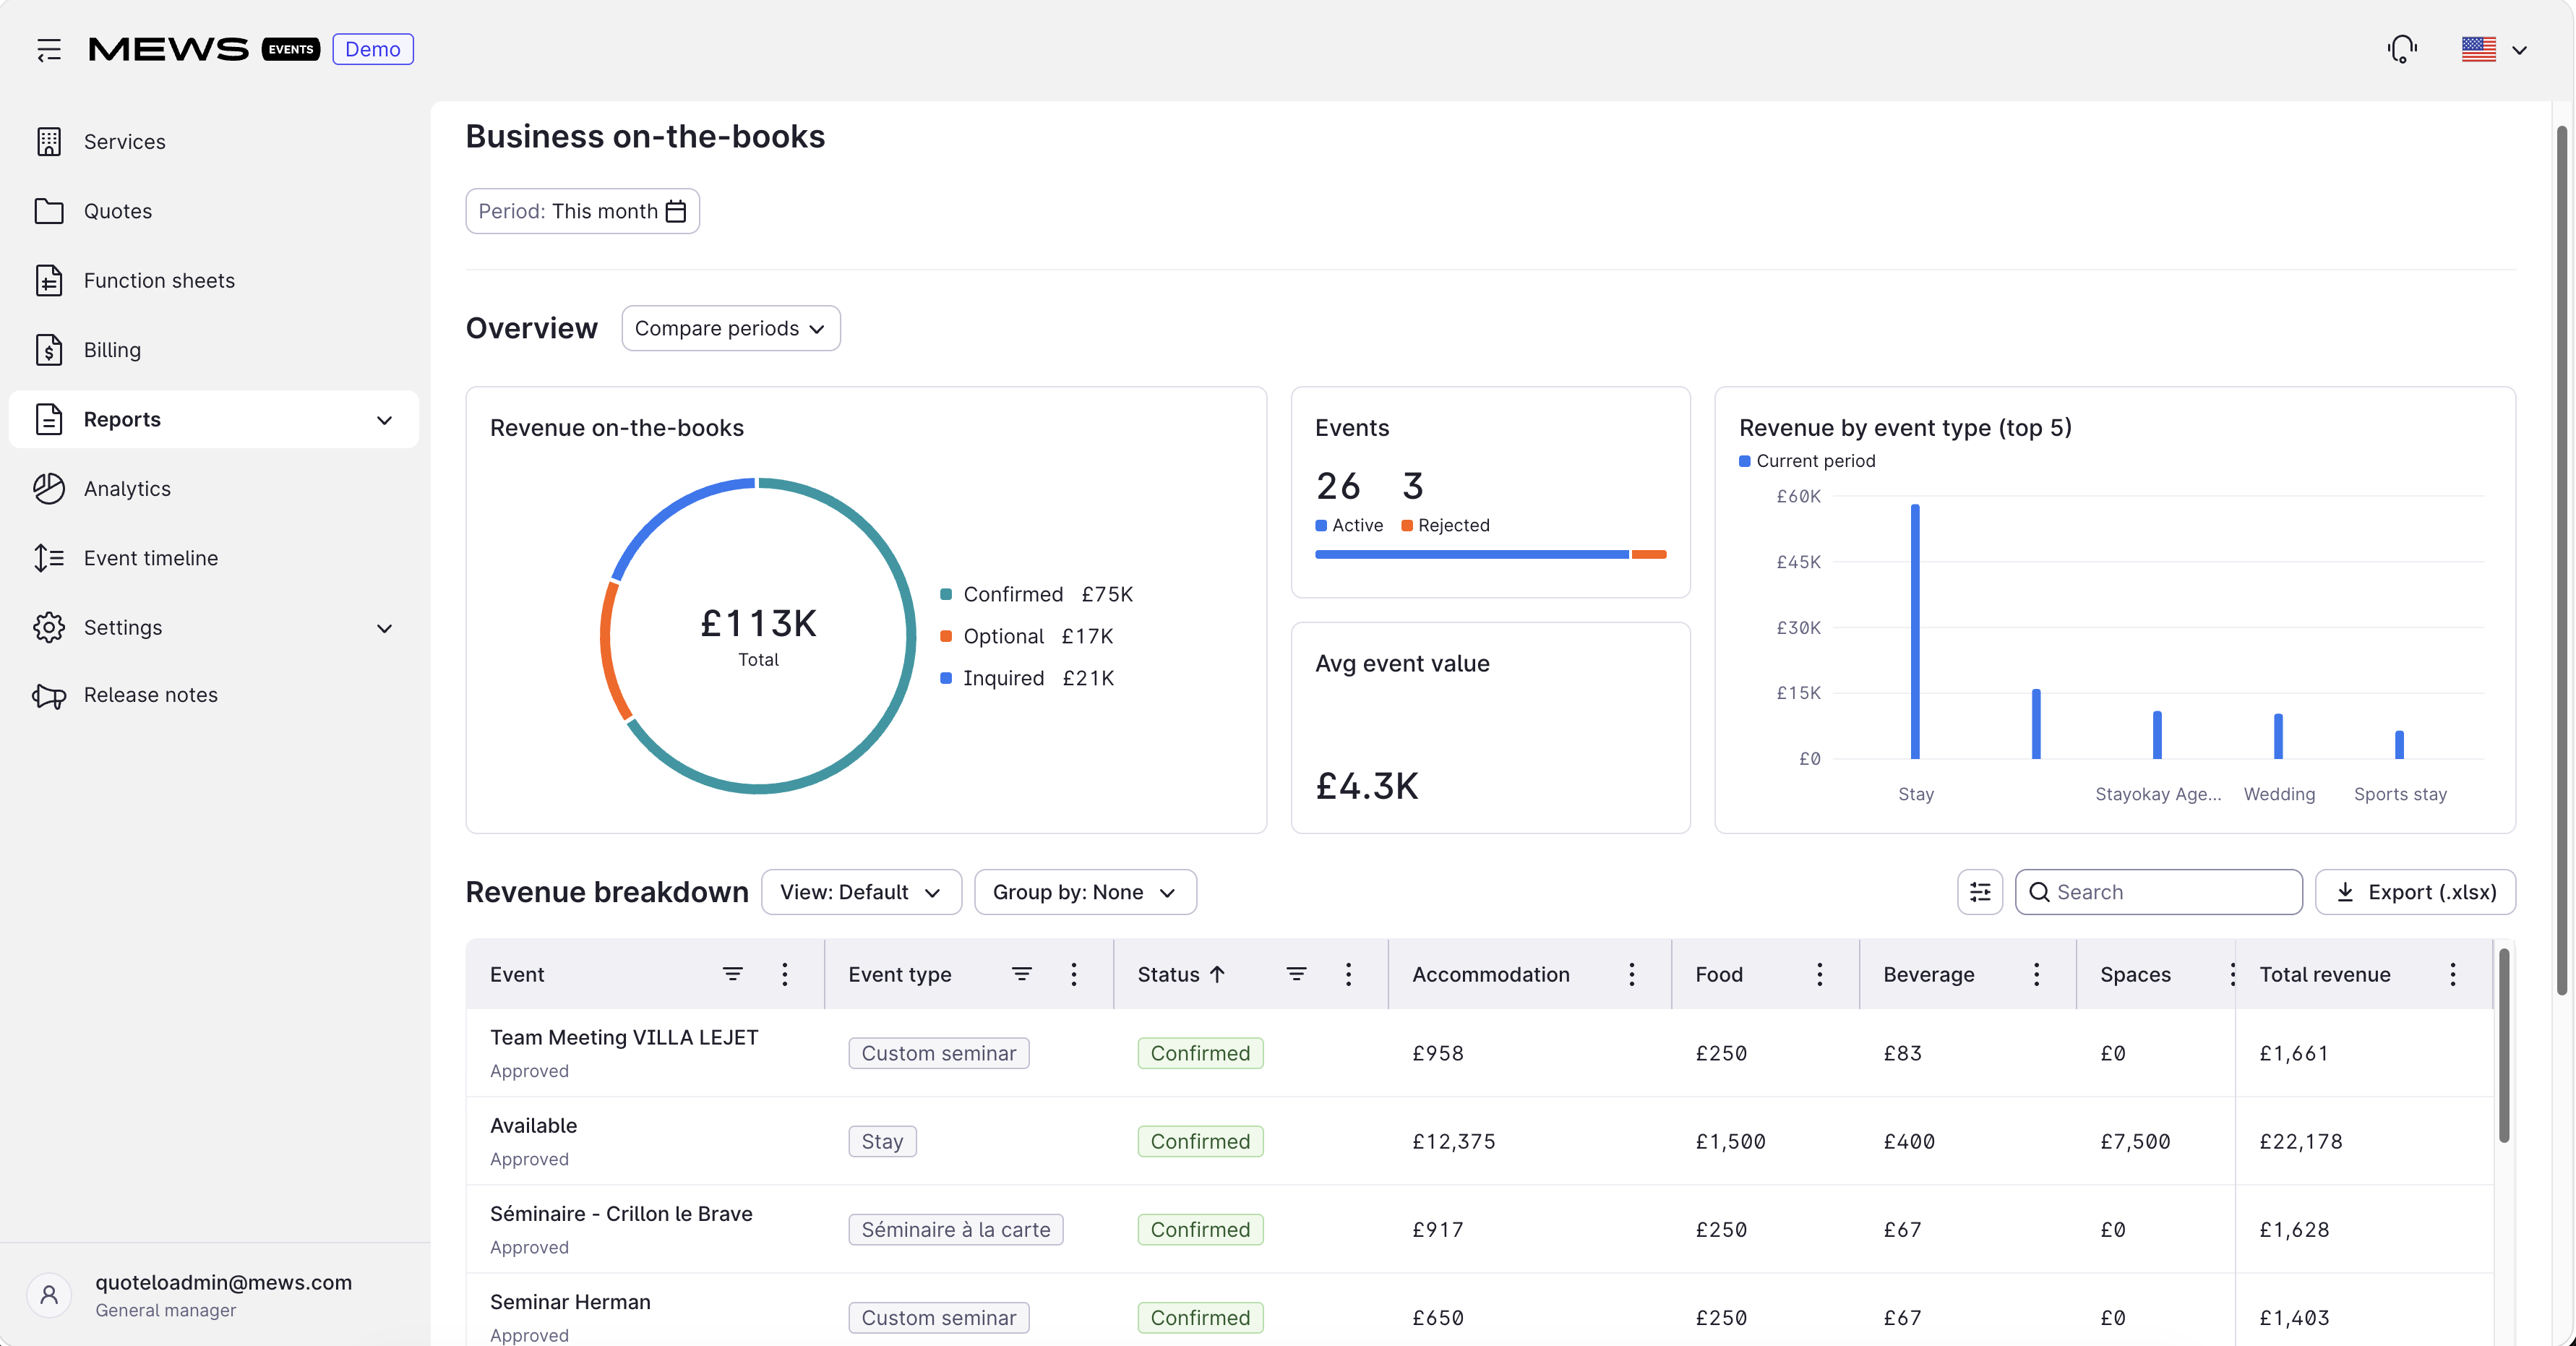Open Food column options menu

[1819, 974]
